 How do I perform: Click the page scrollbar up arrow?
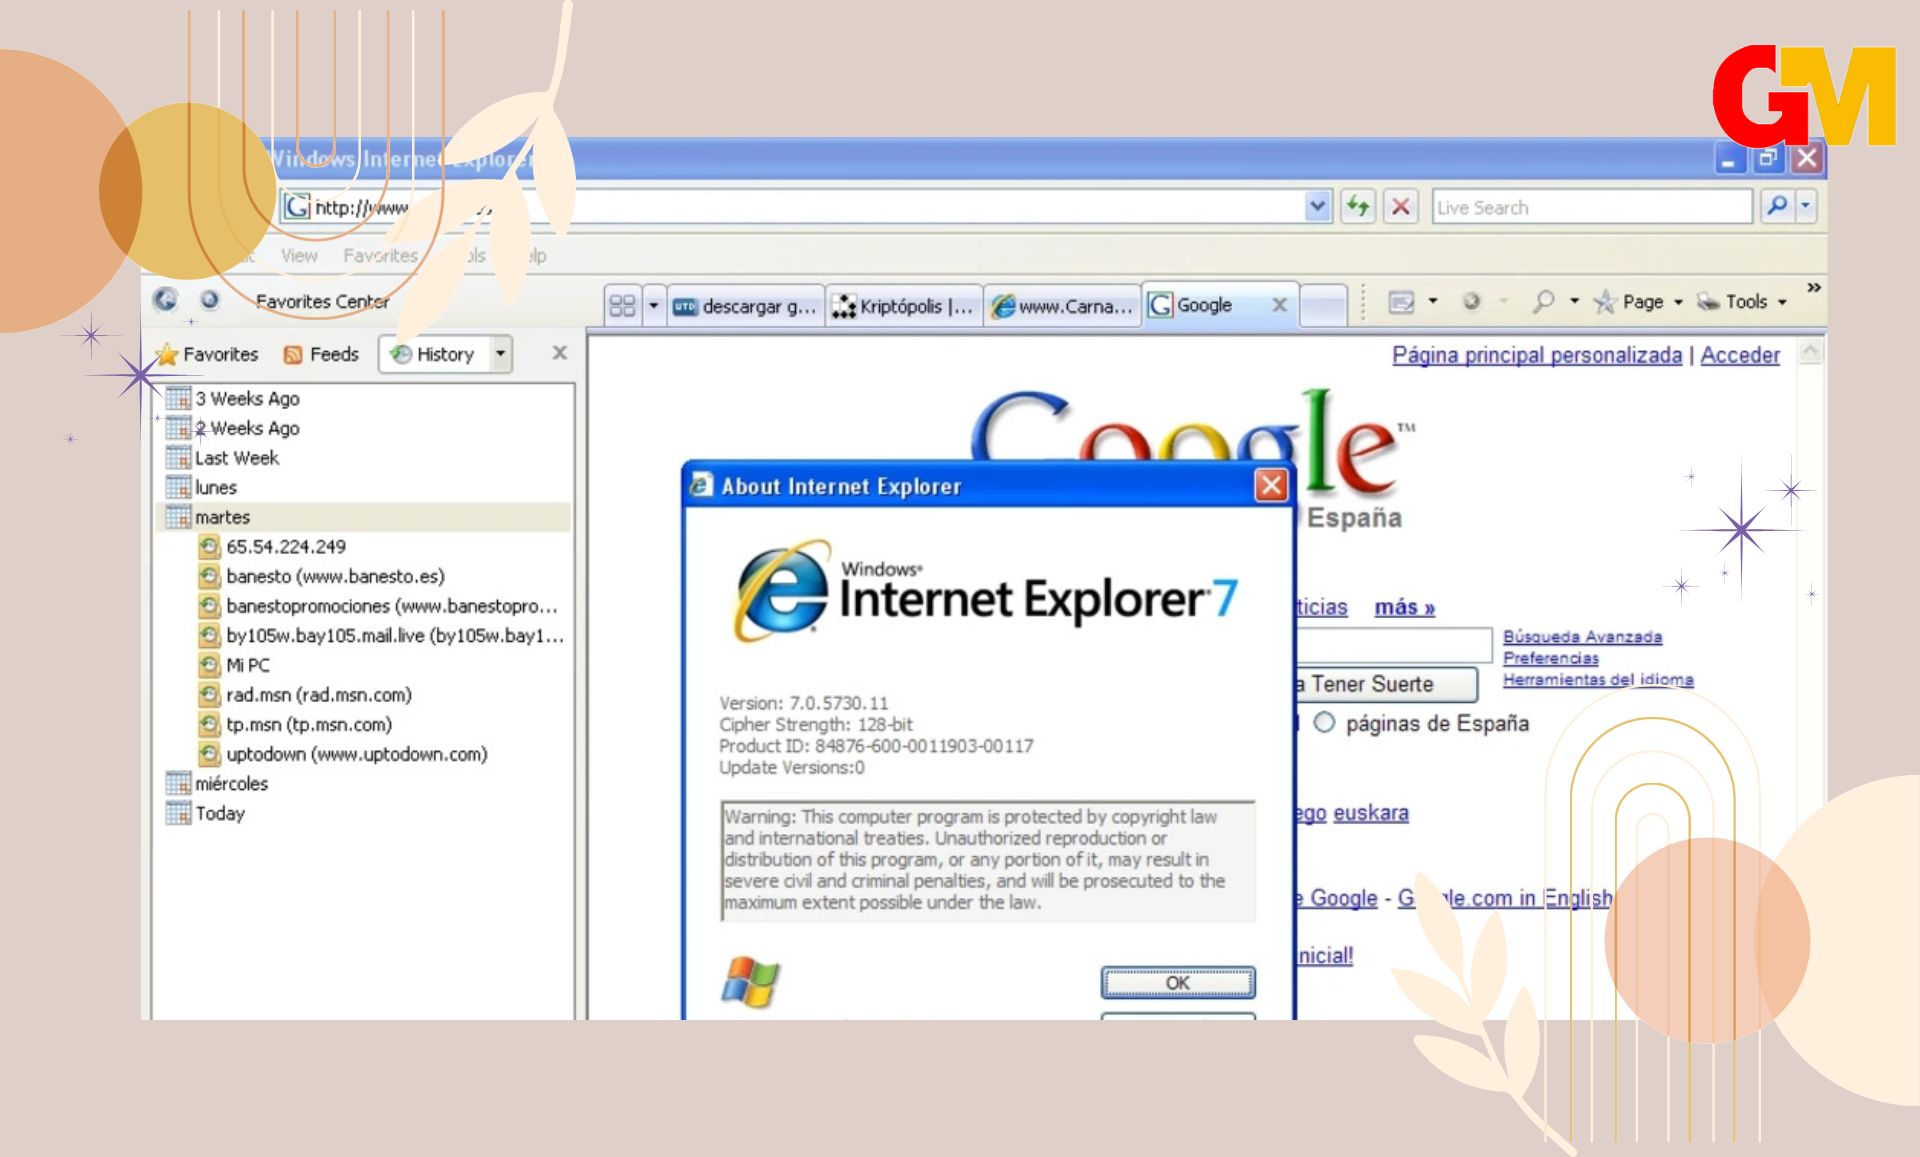click(x=1811, y=351)
